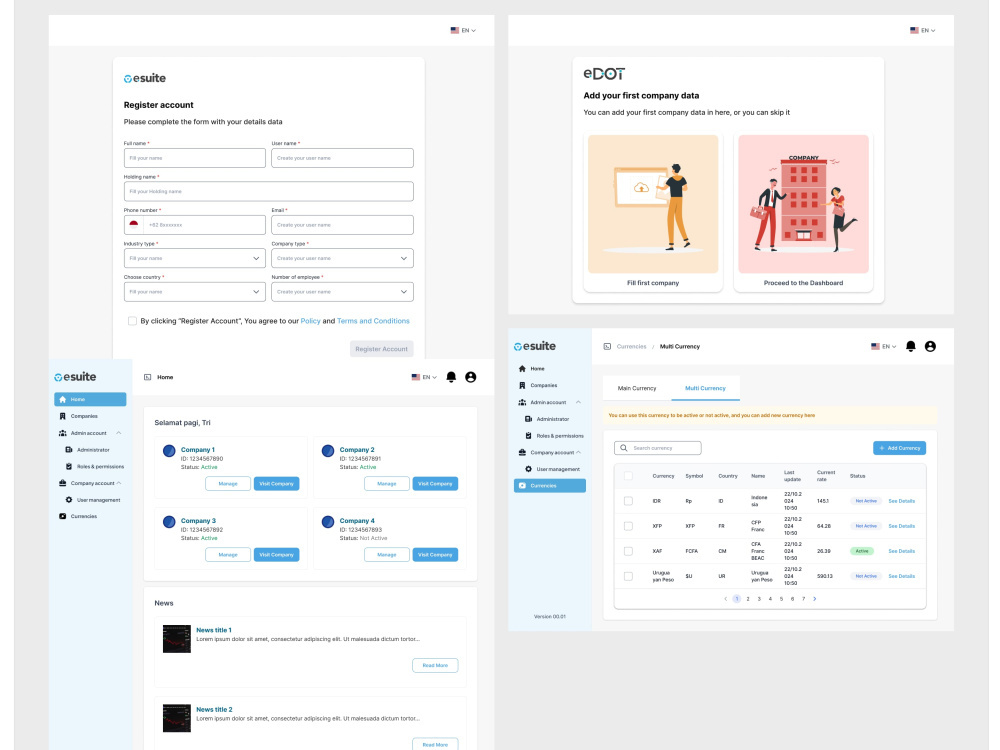Click into the Full name field

pos(195,158)
